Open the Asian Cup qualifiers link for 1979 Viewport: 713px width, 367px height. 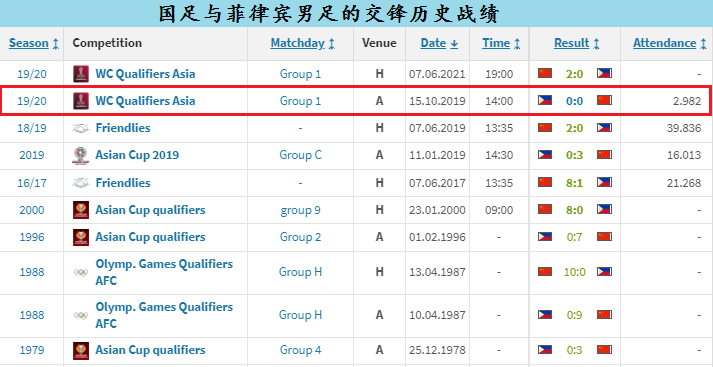150,350
